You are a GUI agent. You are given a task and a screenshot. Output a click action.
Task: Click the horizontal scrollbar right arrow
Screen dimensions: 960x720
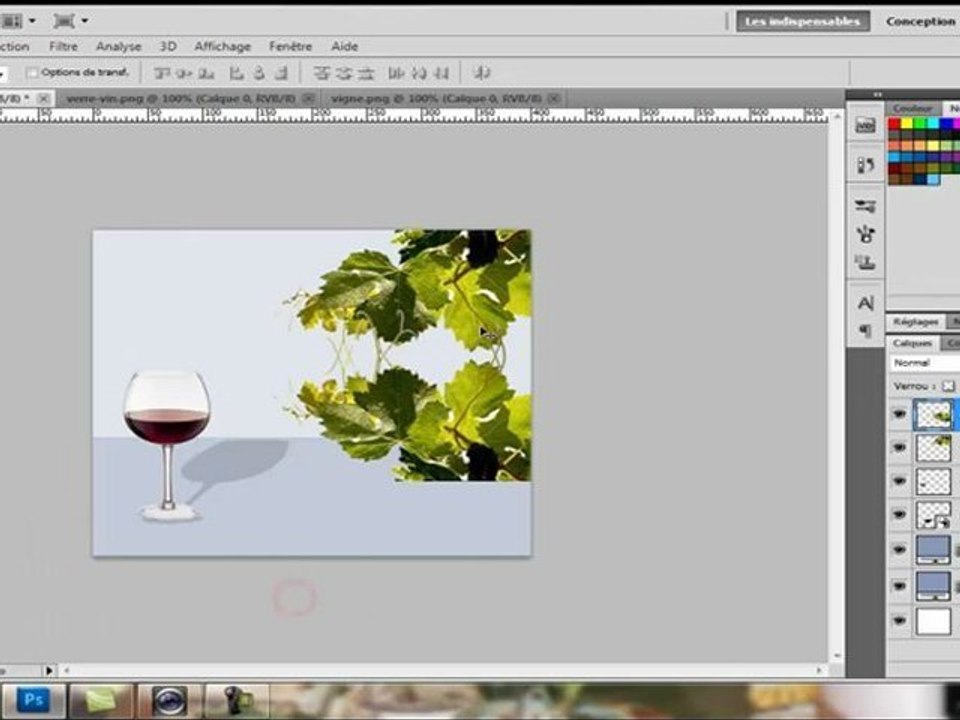(x=819, y=670)
